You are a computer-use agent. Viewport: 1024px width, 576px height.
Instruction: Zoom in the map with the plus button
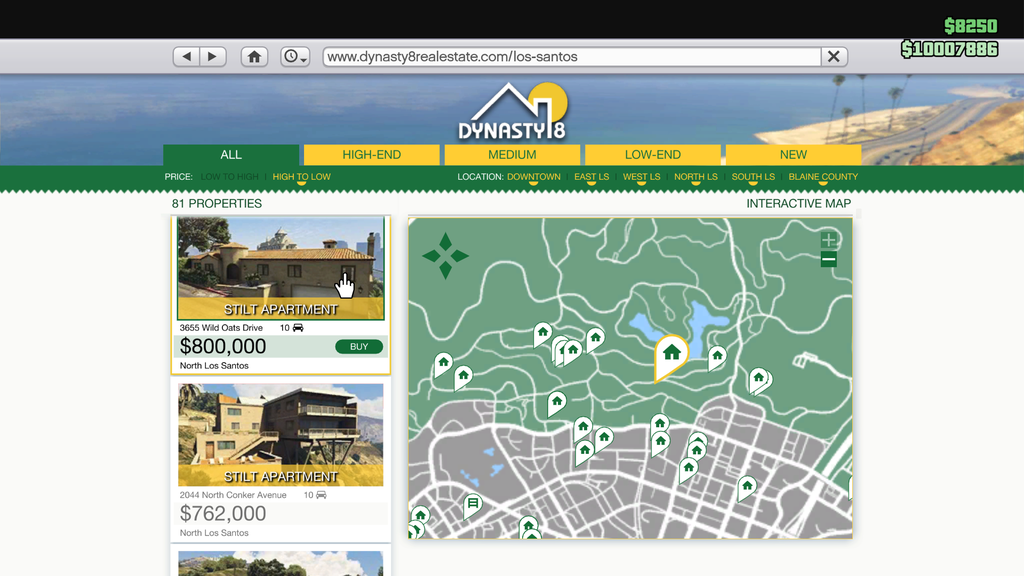828,240
